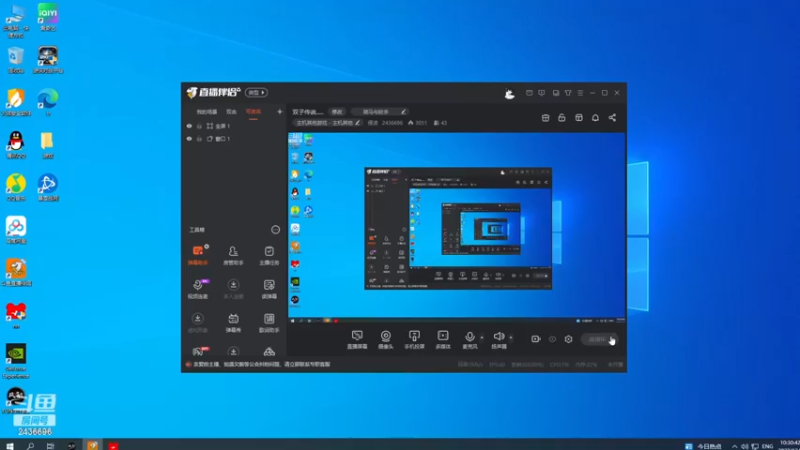Open the Microsoft Edge desktop shortcut
The width and height of the screenshot is (800, 450).
tap(47, 102)
